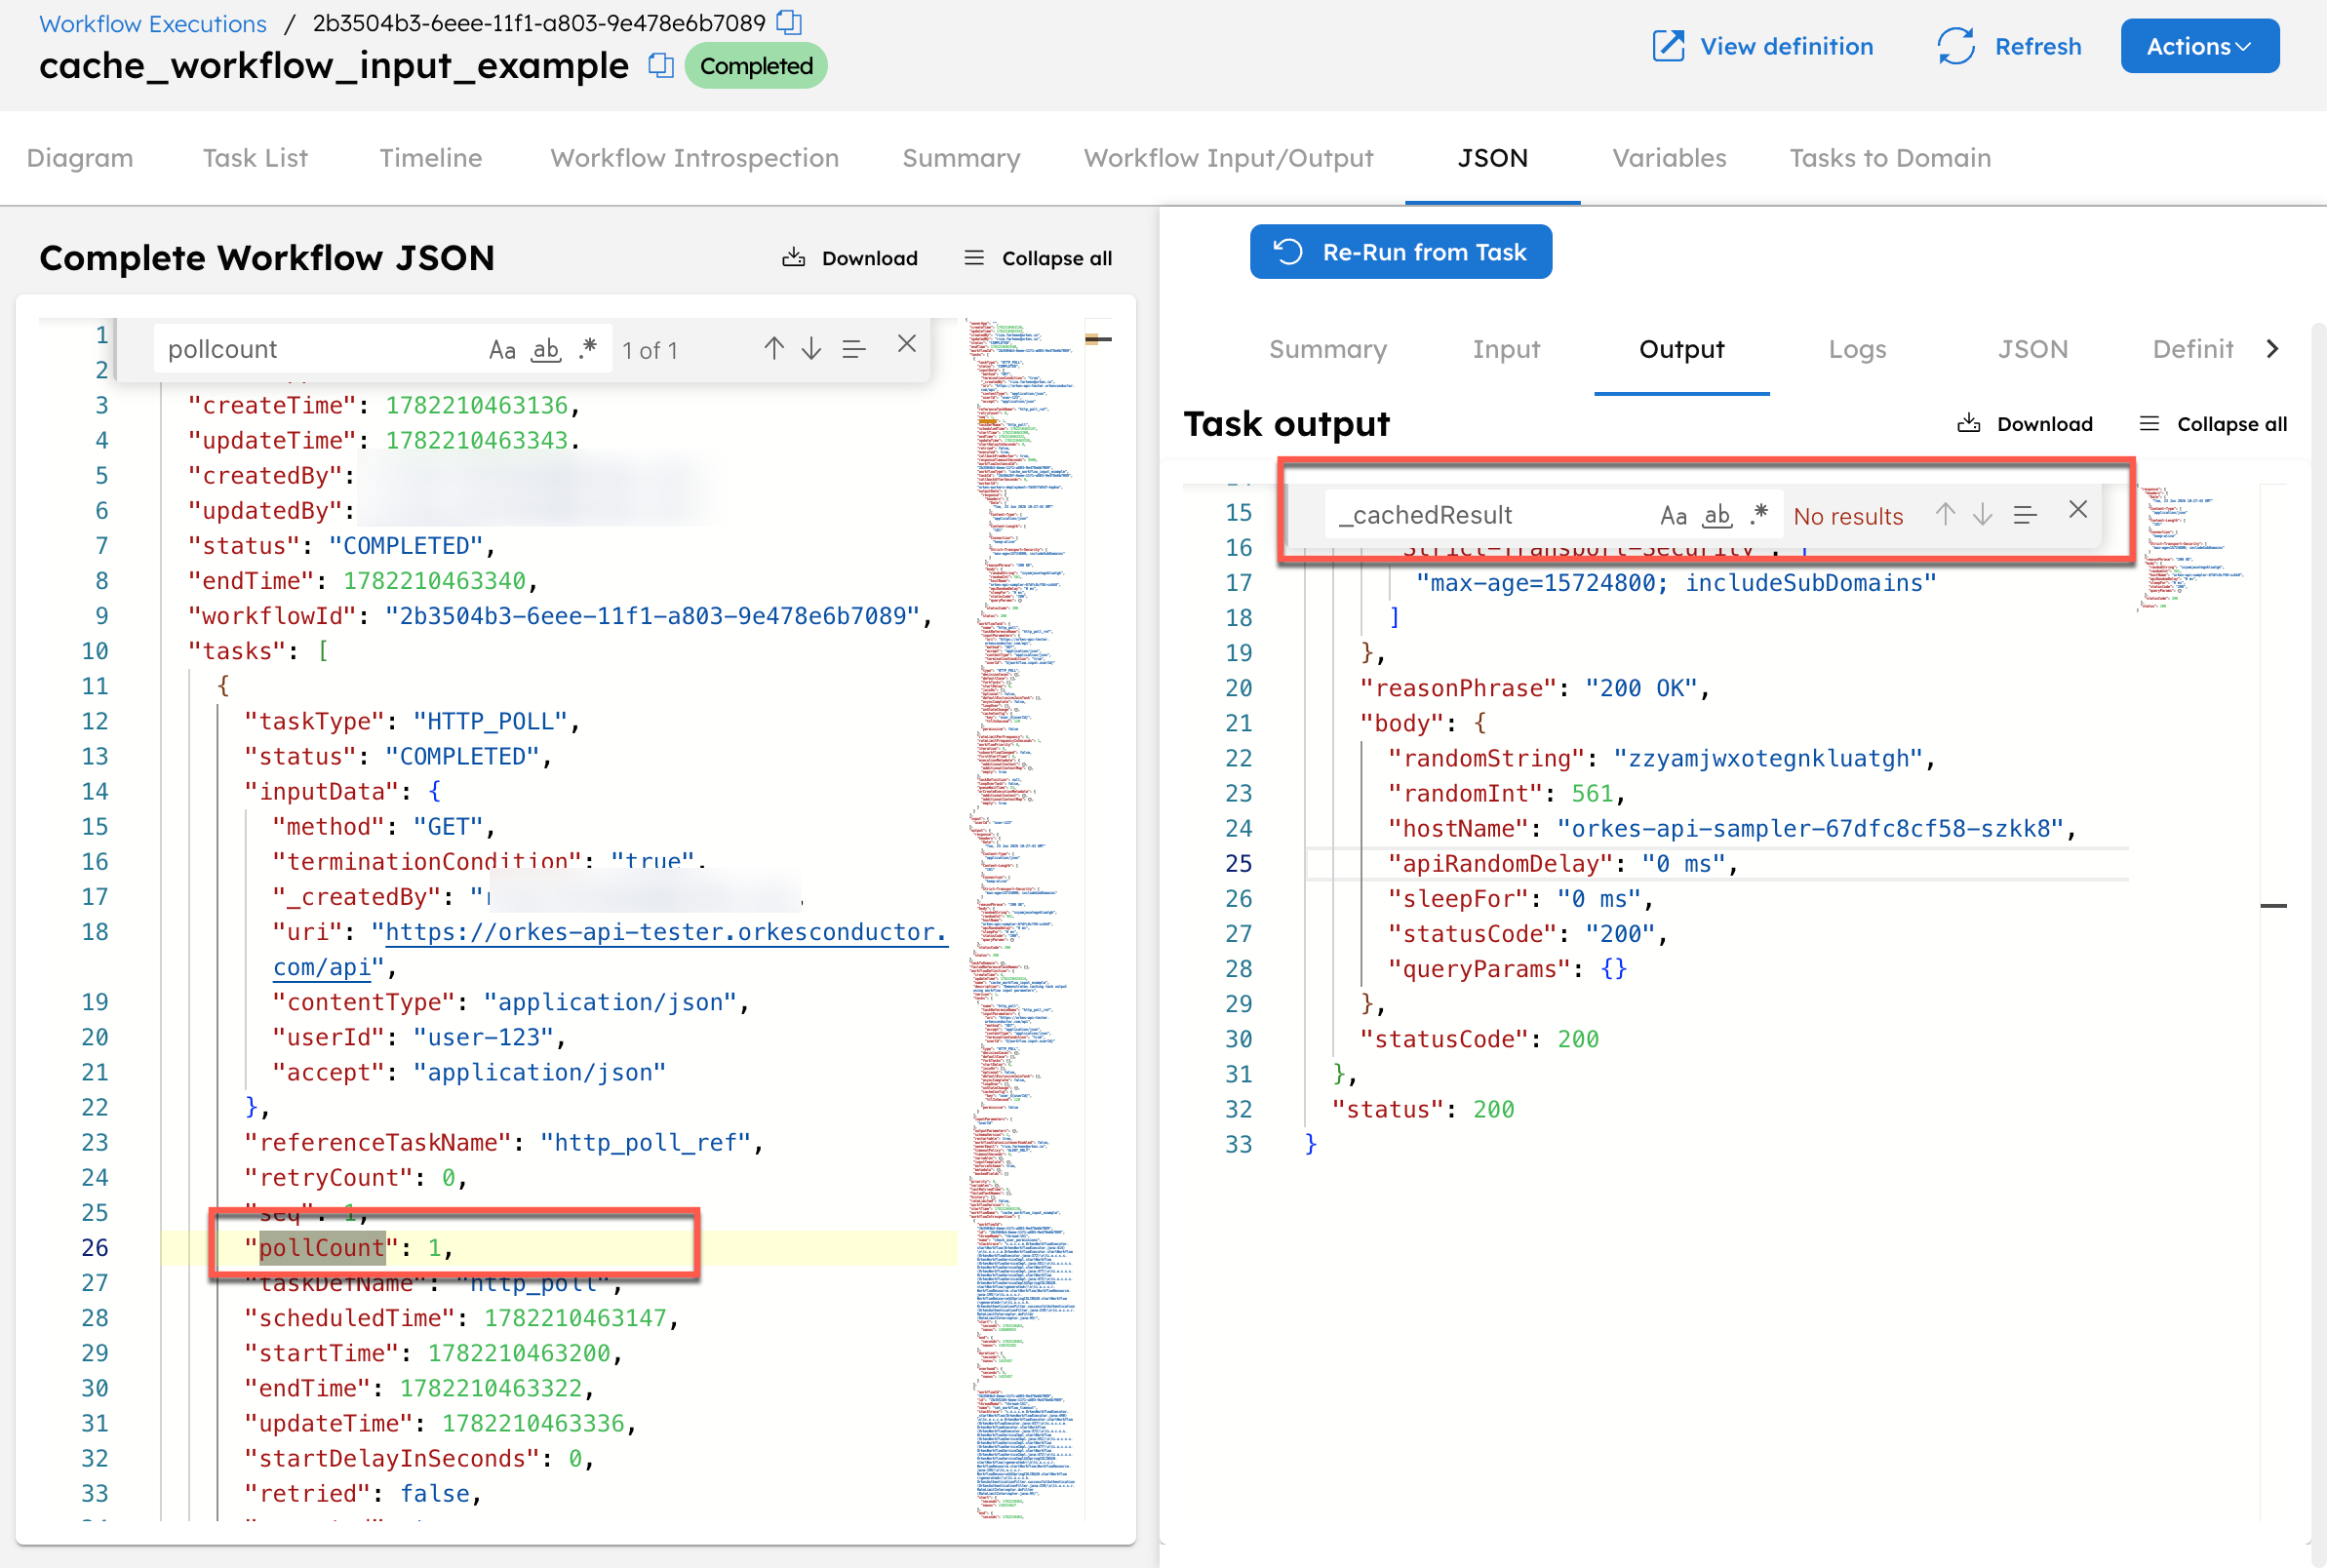Click the "apiRandomDelay" line in Task output

tap(1717, 864)
